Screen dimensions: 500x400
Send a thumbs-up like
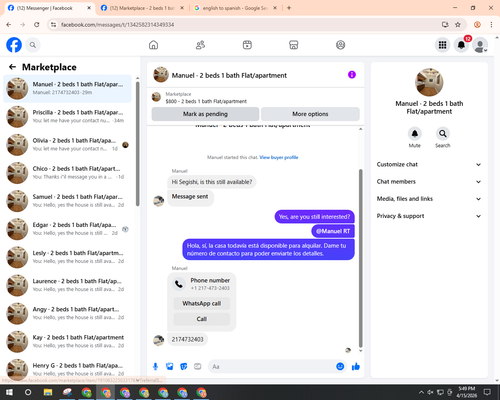click(356, 367)
